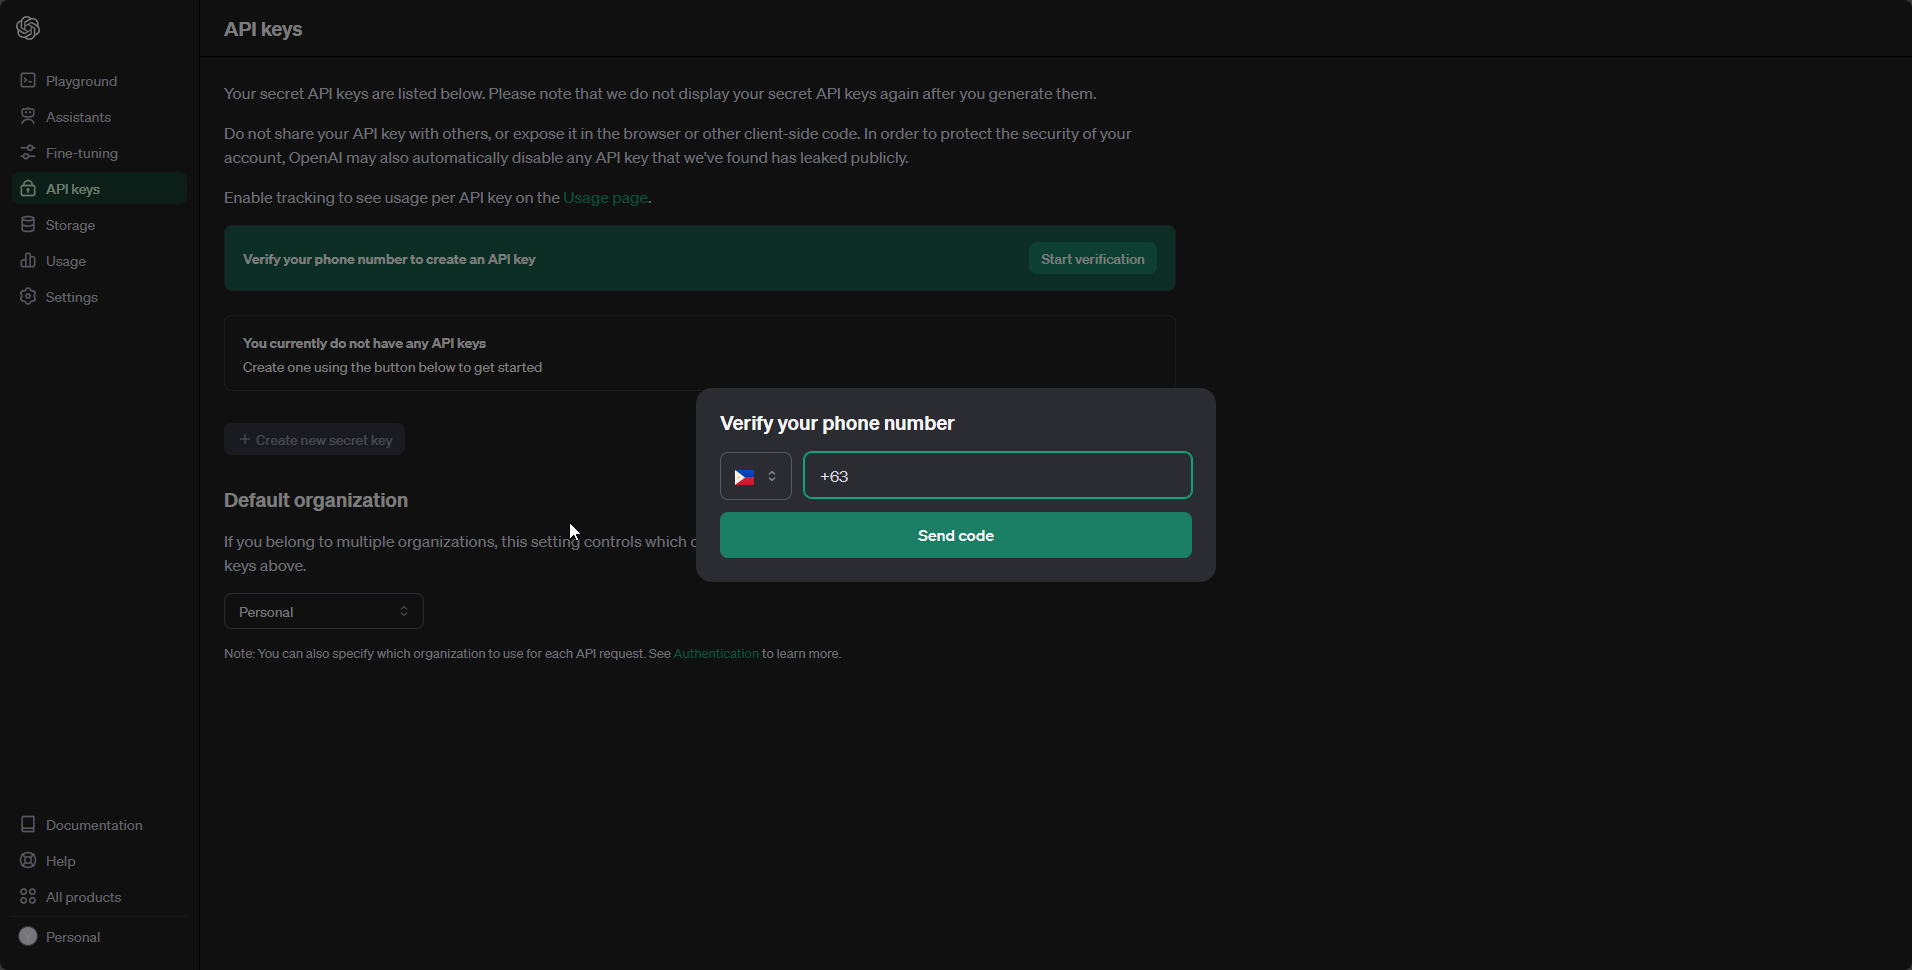This screenshot has width=1912, height=970.
Task: Open the Help menu item
Action: tap(99, 861)
